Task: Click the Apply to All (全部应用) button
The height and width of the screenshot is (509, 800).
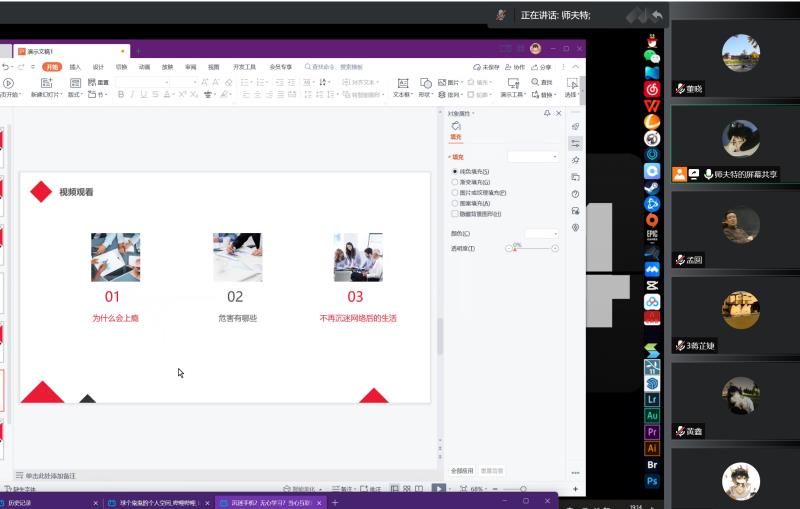Action: pos(462,469)
